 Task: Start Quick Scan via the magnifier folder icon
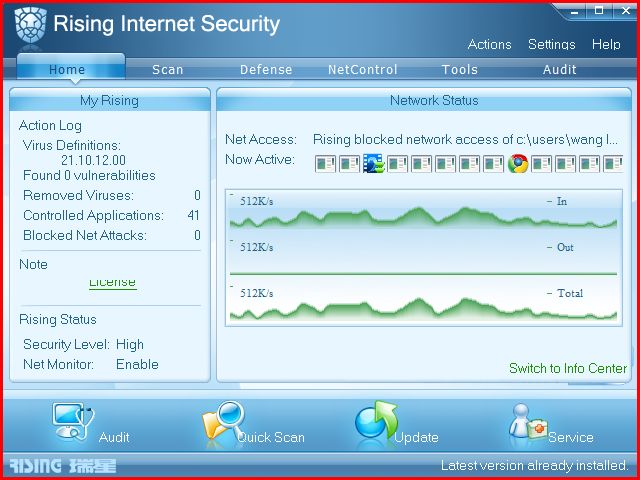[x=223, y=420]
